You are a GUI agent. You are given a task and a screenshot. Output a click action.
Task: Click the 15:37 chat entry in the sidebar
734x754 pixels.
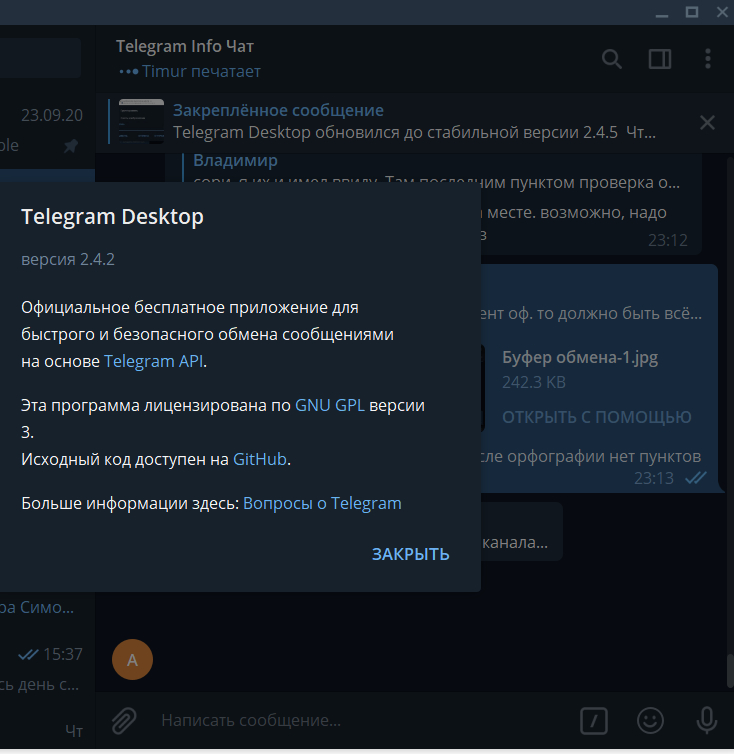[48, 668]
